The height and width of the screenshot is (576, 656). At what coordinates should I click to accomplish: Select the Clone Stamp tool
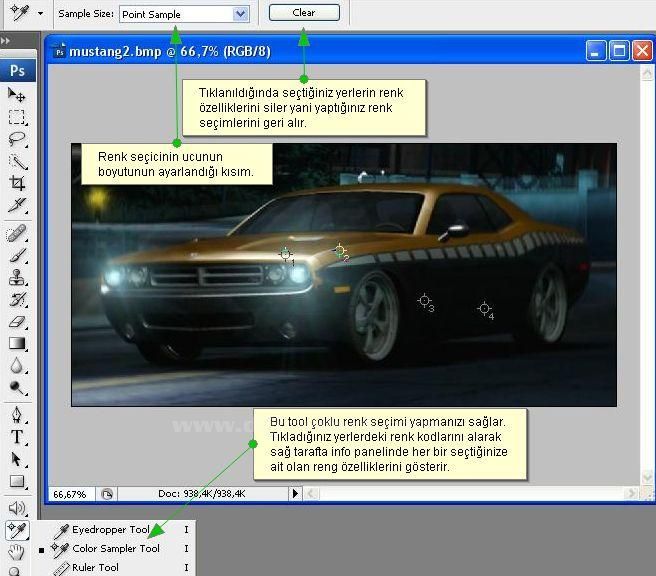(17, 278)
